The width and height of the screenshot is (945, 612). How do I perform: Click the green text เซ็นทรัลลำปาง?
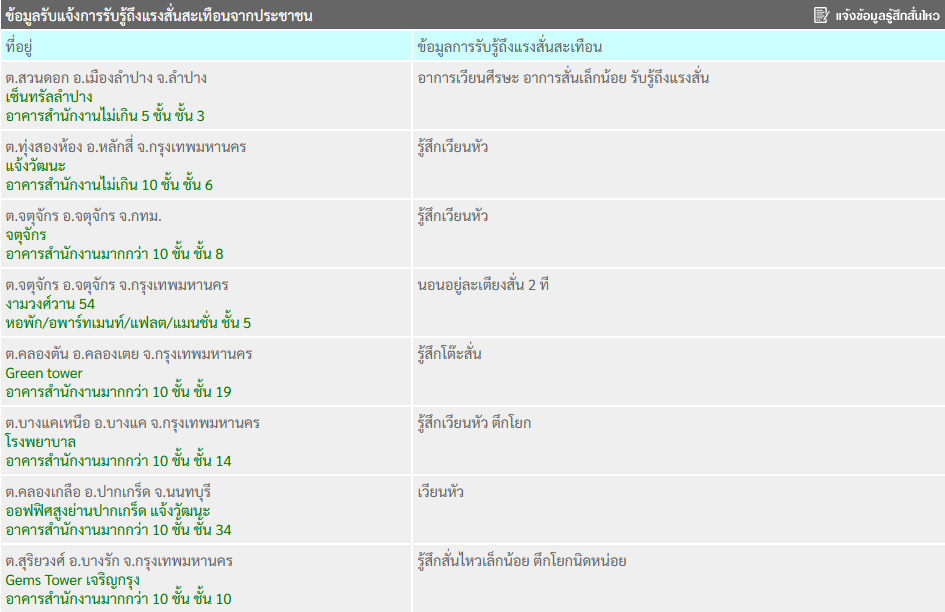(49, 97)
